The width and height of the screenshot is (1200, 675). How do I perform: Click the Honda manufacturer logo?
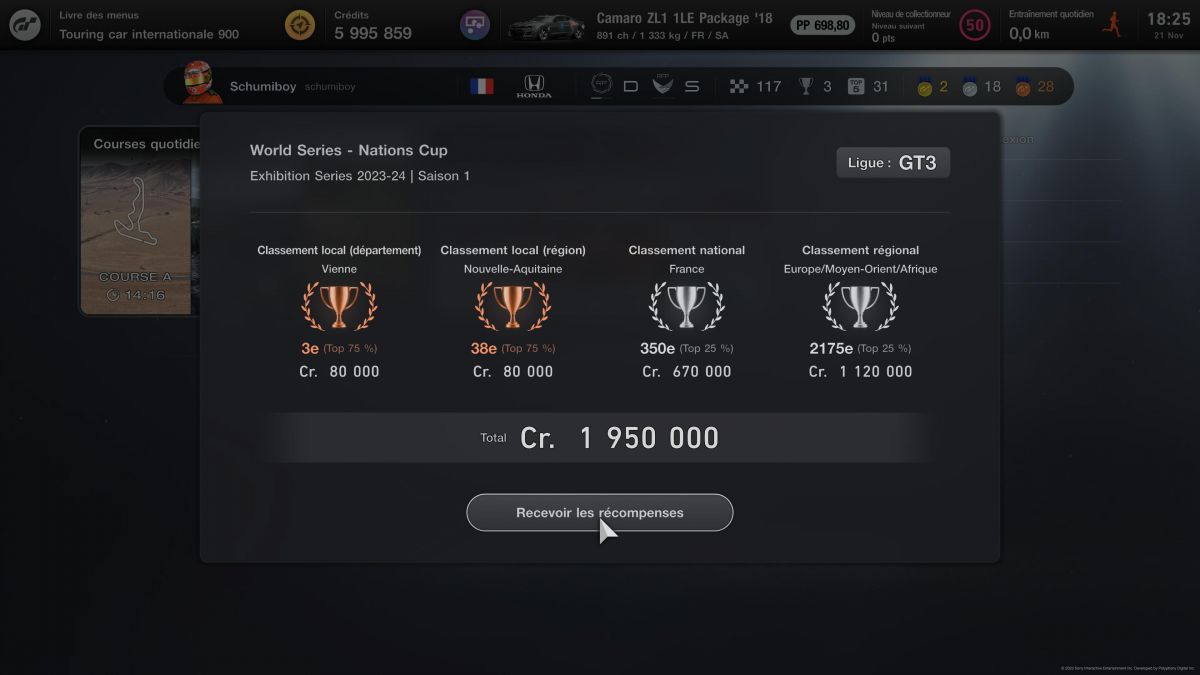(x=533, y=86)
